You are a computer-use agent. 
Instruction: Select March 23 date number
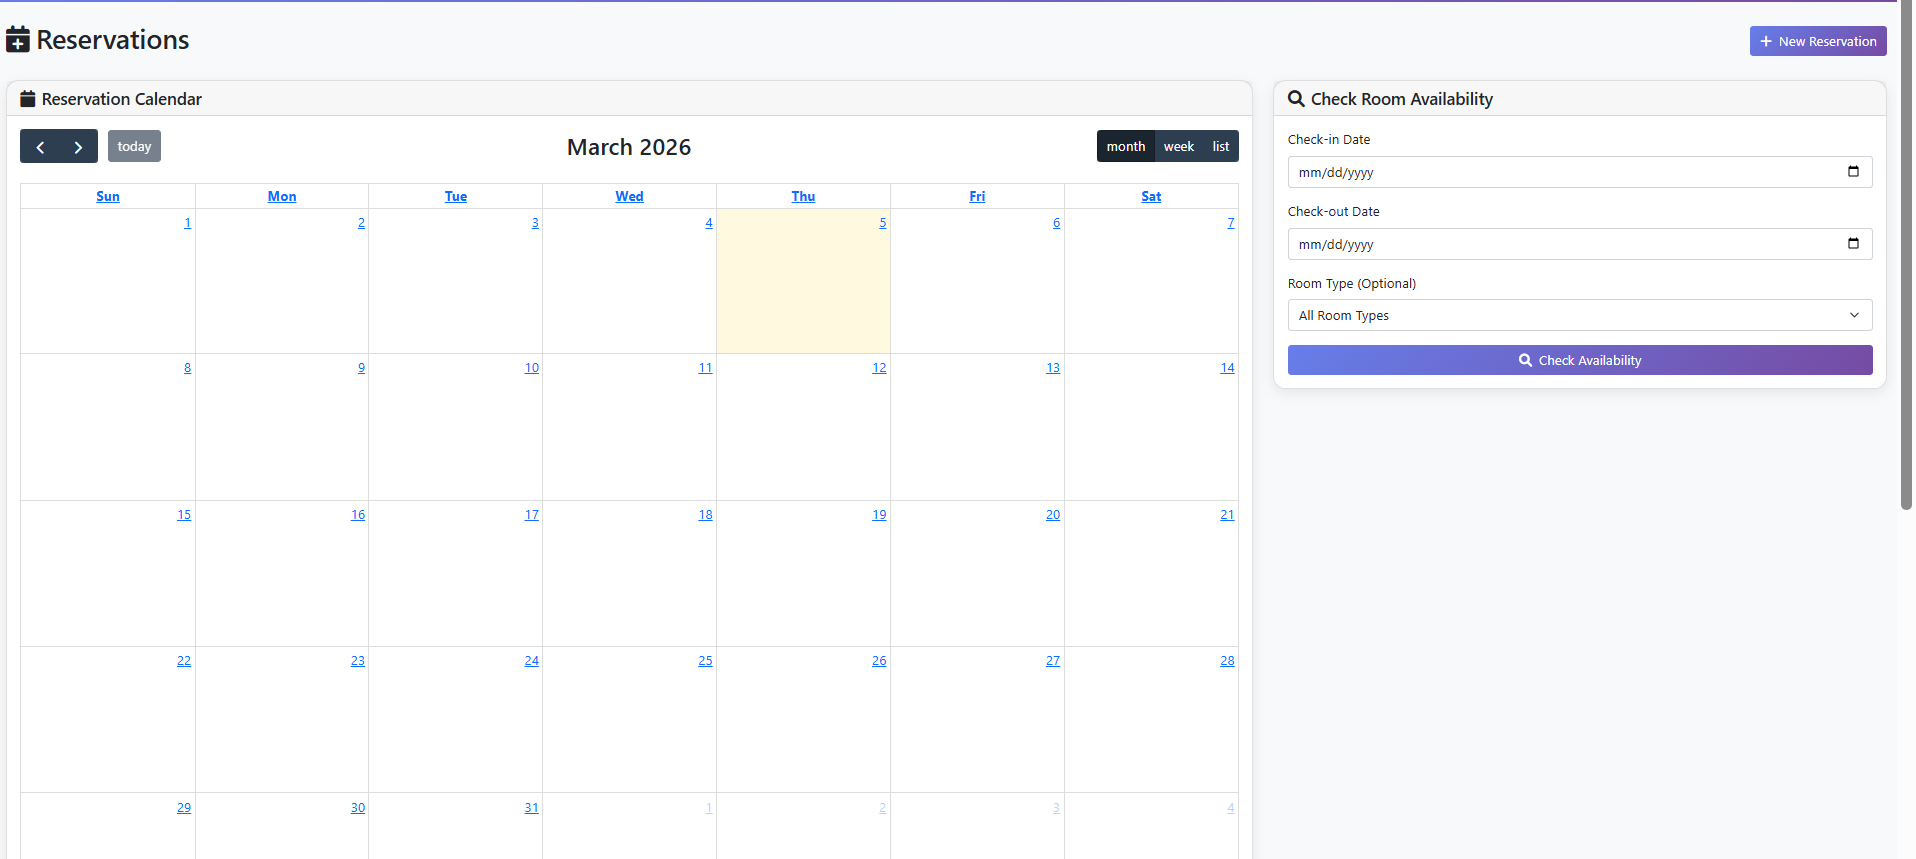click(357, 661)
